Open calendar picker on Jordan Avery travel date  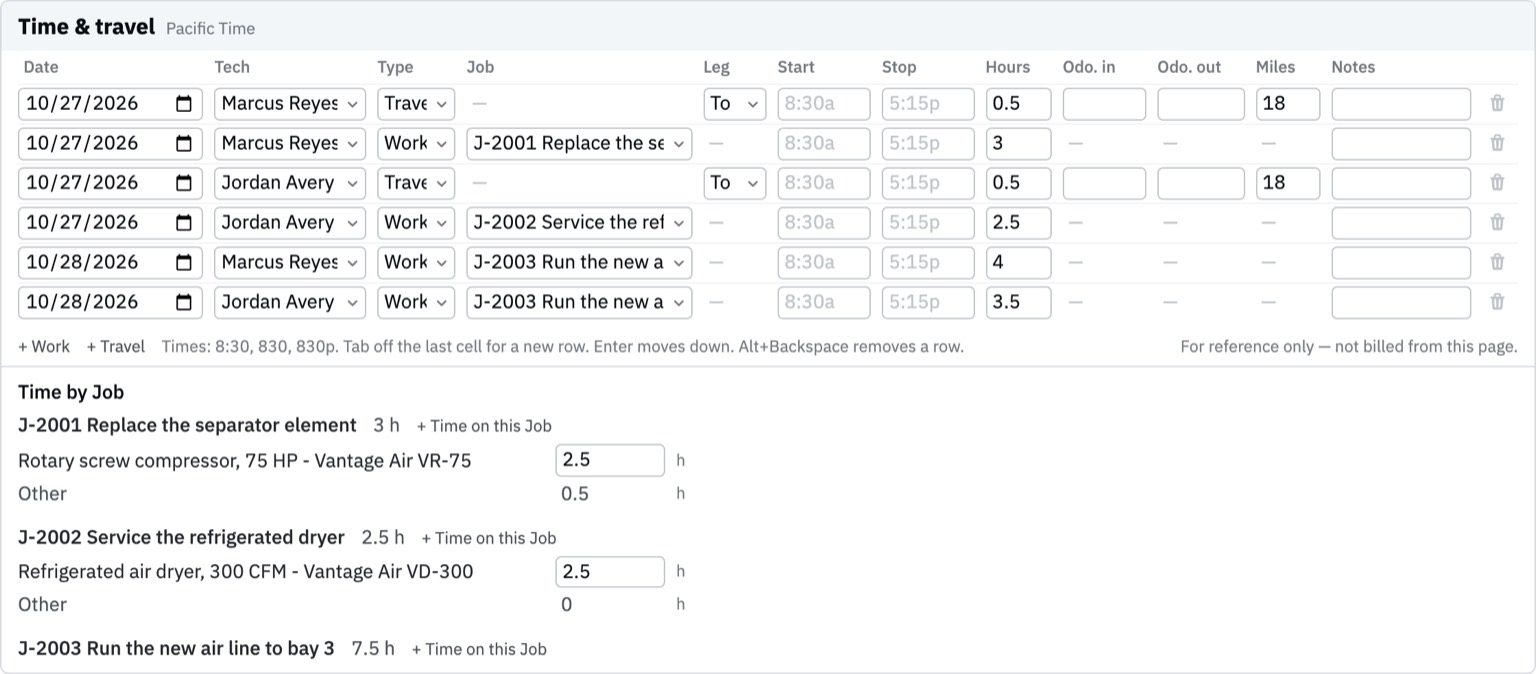pyautogui.click(x=184, y=183)
